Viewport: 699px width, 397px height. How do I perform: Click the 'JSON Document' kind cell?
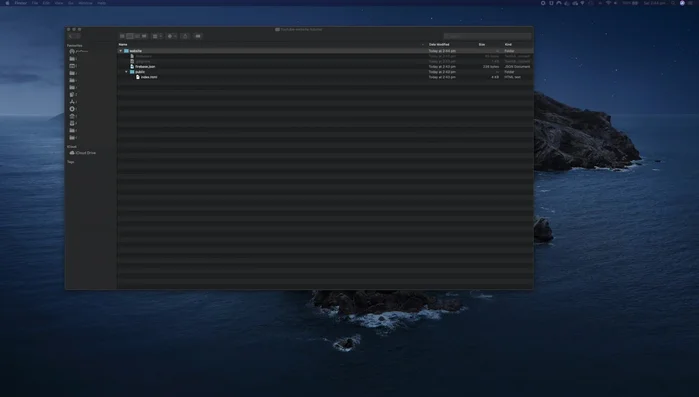pos(517,66)
